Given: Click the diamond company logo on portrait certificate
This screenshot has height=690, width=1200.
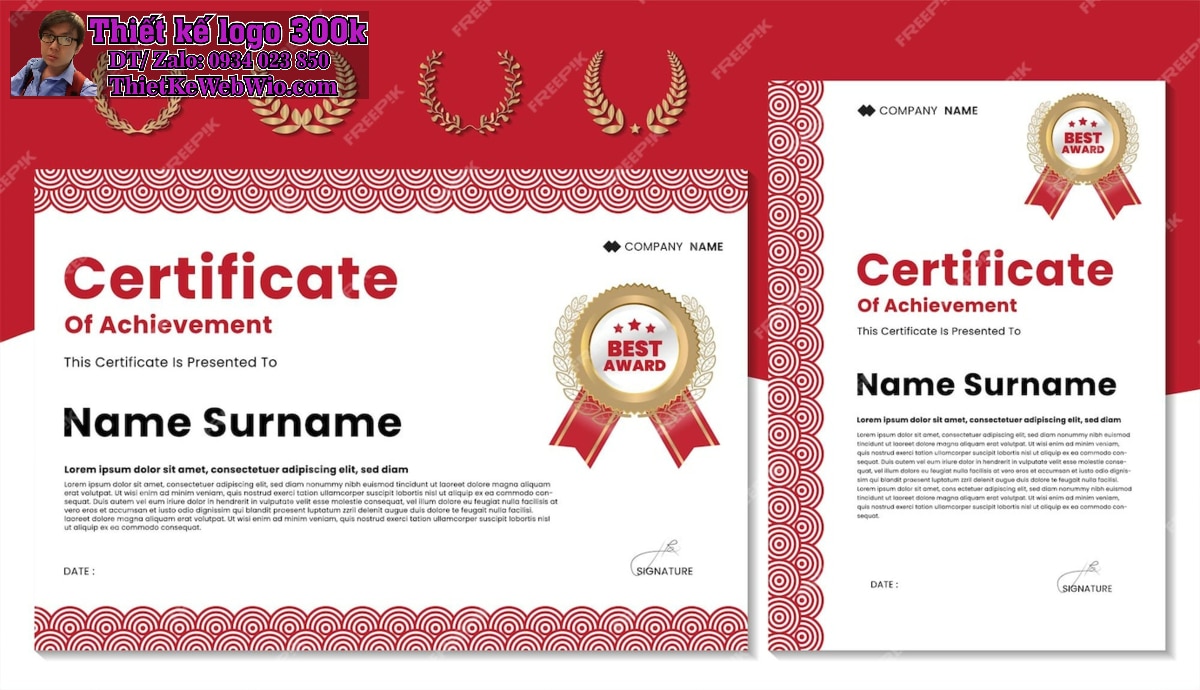Looking at the screenshot, I should pos(866,111).
